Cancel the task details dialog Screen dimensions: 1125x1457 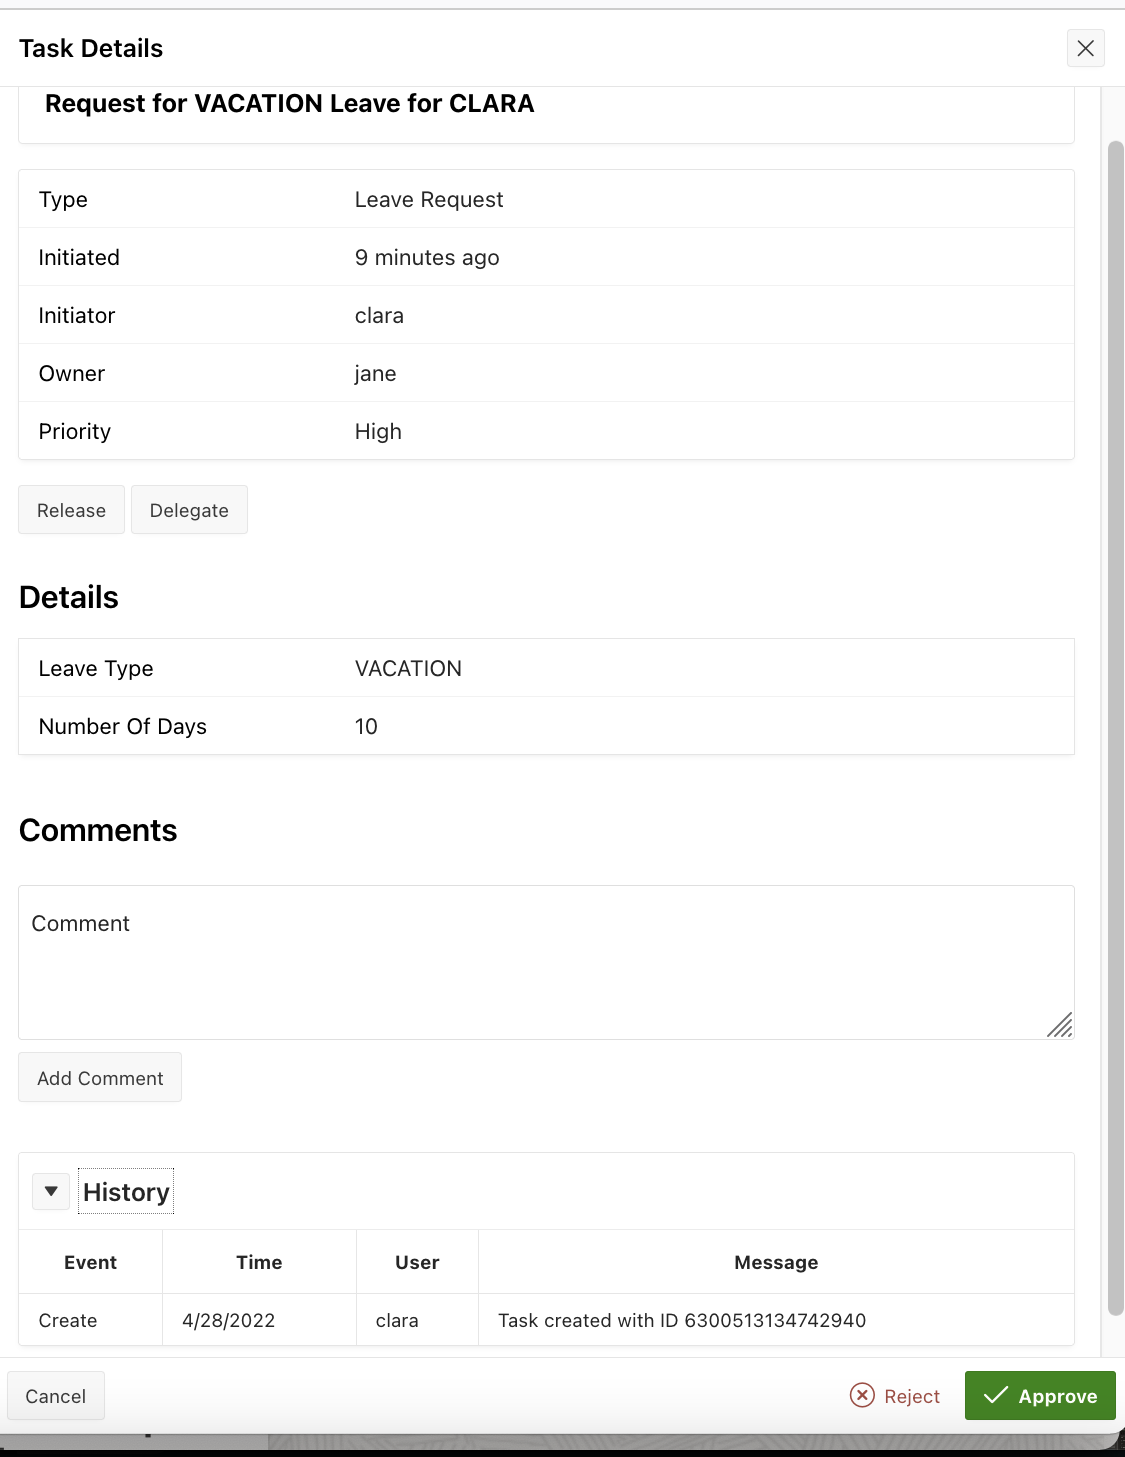pyautogui.click(x=56, y=1396)
